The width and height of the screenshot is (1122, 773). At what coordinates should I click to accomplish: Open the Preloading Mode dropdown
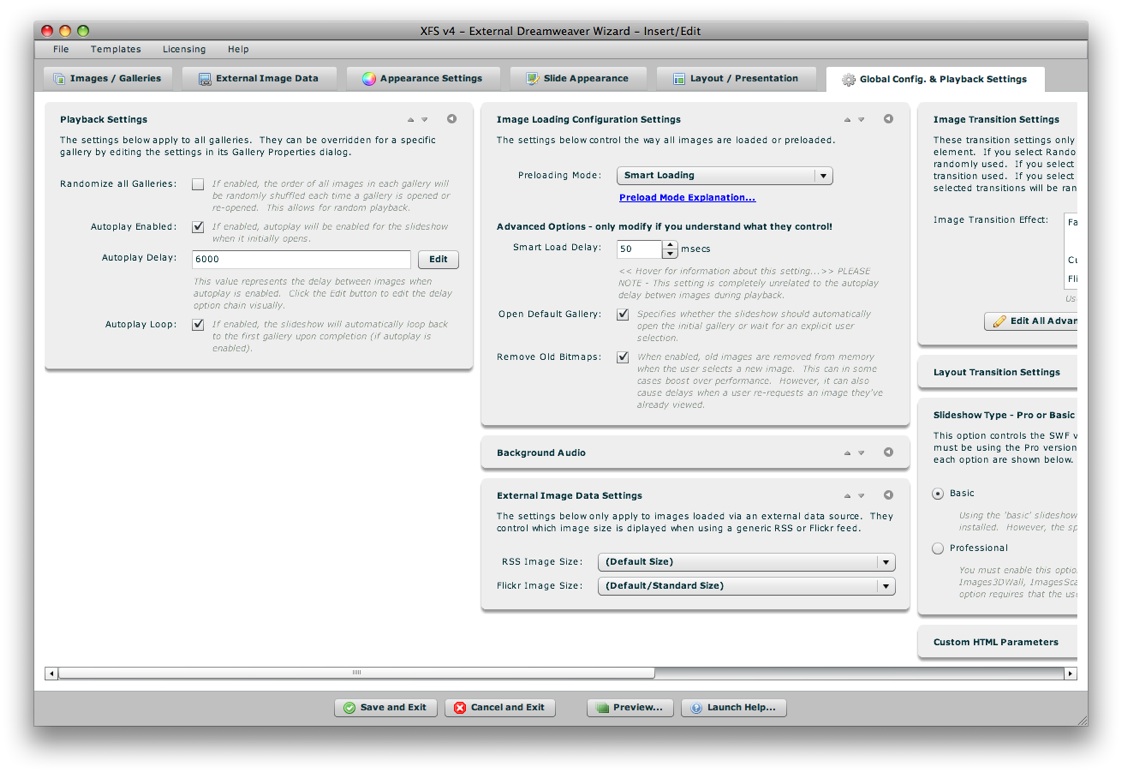point(724,176)
